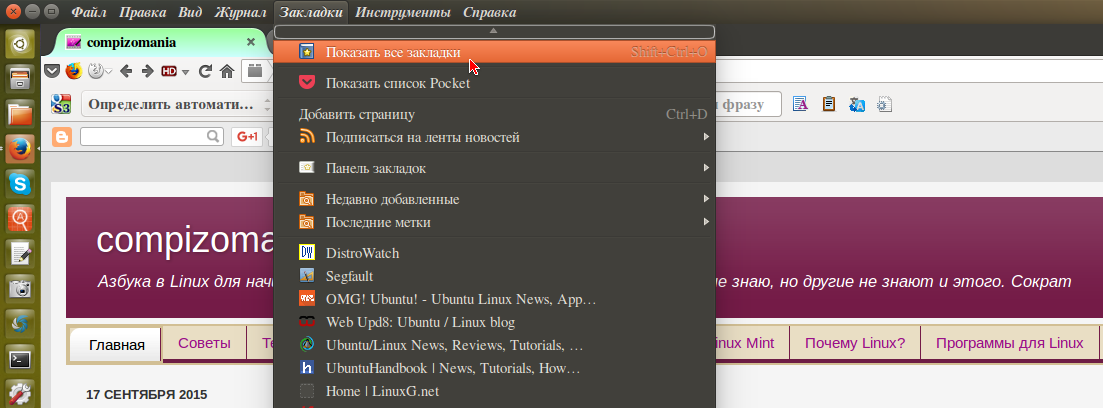This screenshot has height=408, width=1103.
Task: Click the Firefox launcher icon
Action: [x=20, y=149]
